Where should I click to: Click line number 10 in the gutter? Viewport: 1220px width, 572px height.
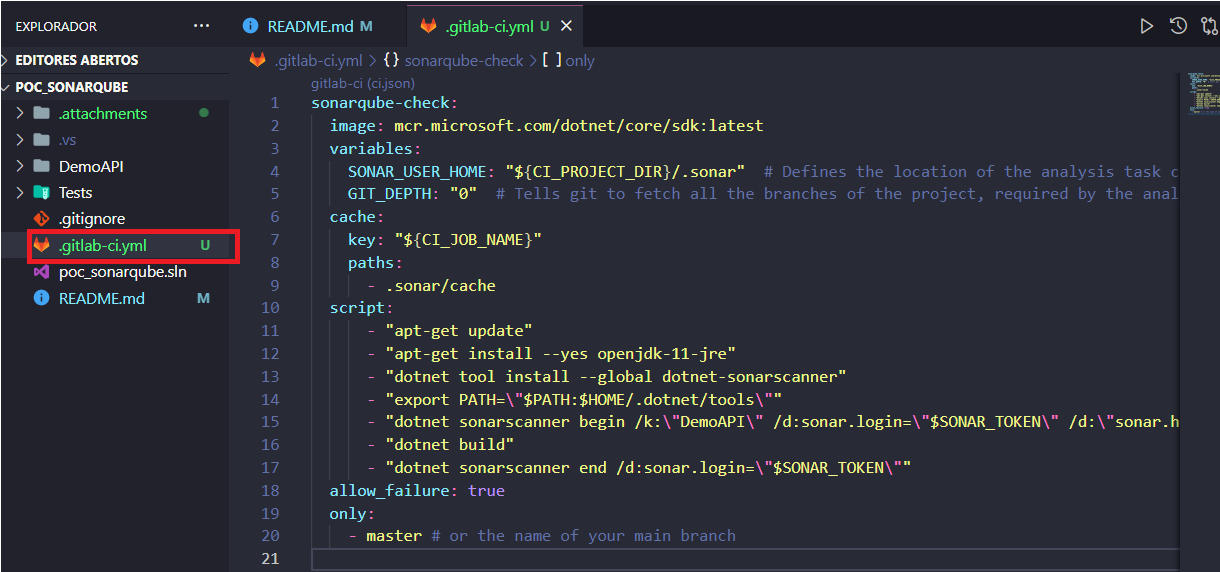pyautogui.click(x=270, y=308)
